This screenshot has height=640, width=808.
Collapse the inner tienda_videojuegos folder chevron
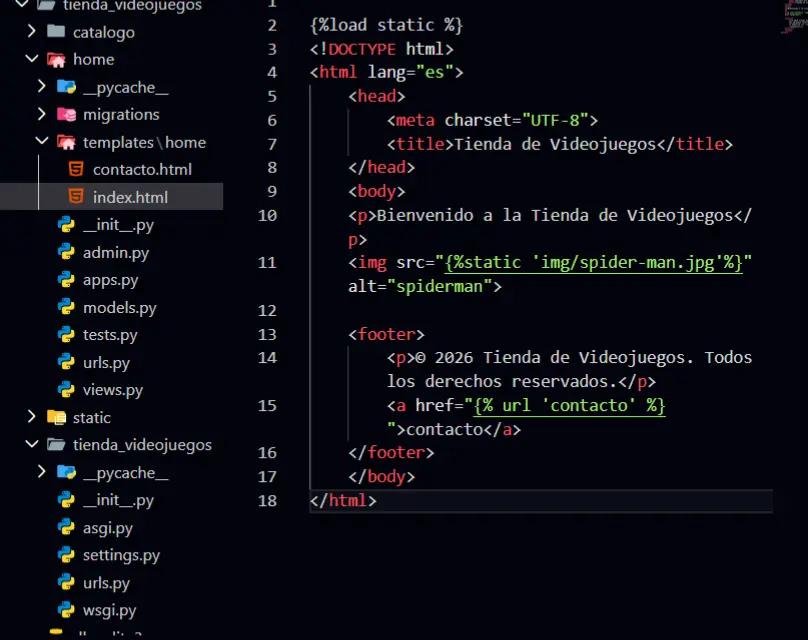(x=32, y=444)
